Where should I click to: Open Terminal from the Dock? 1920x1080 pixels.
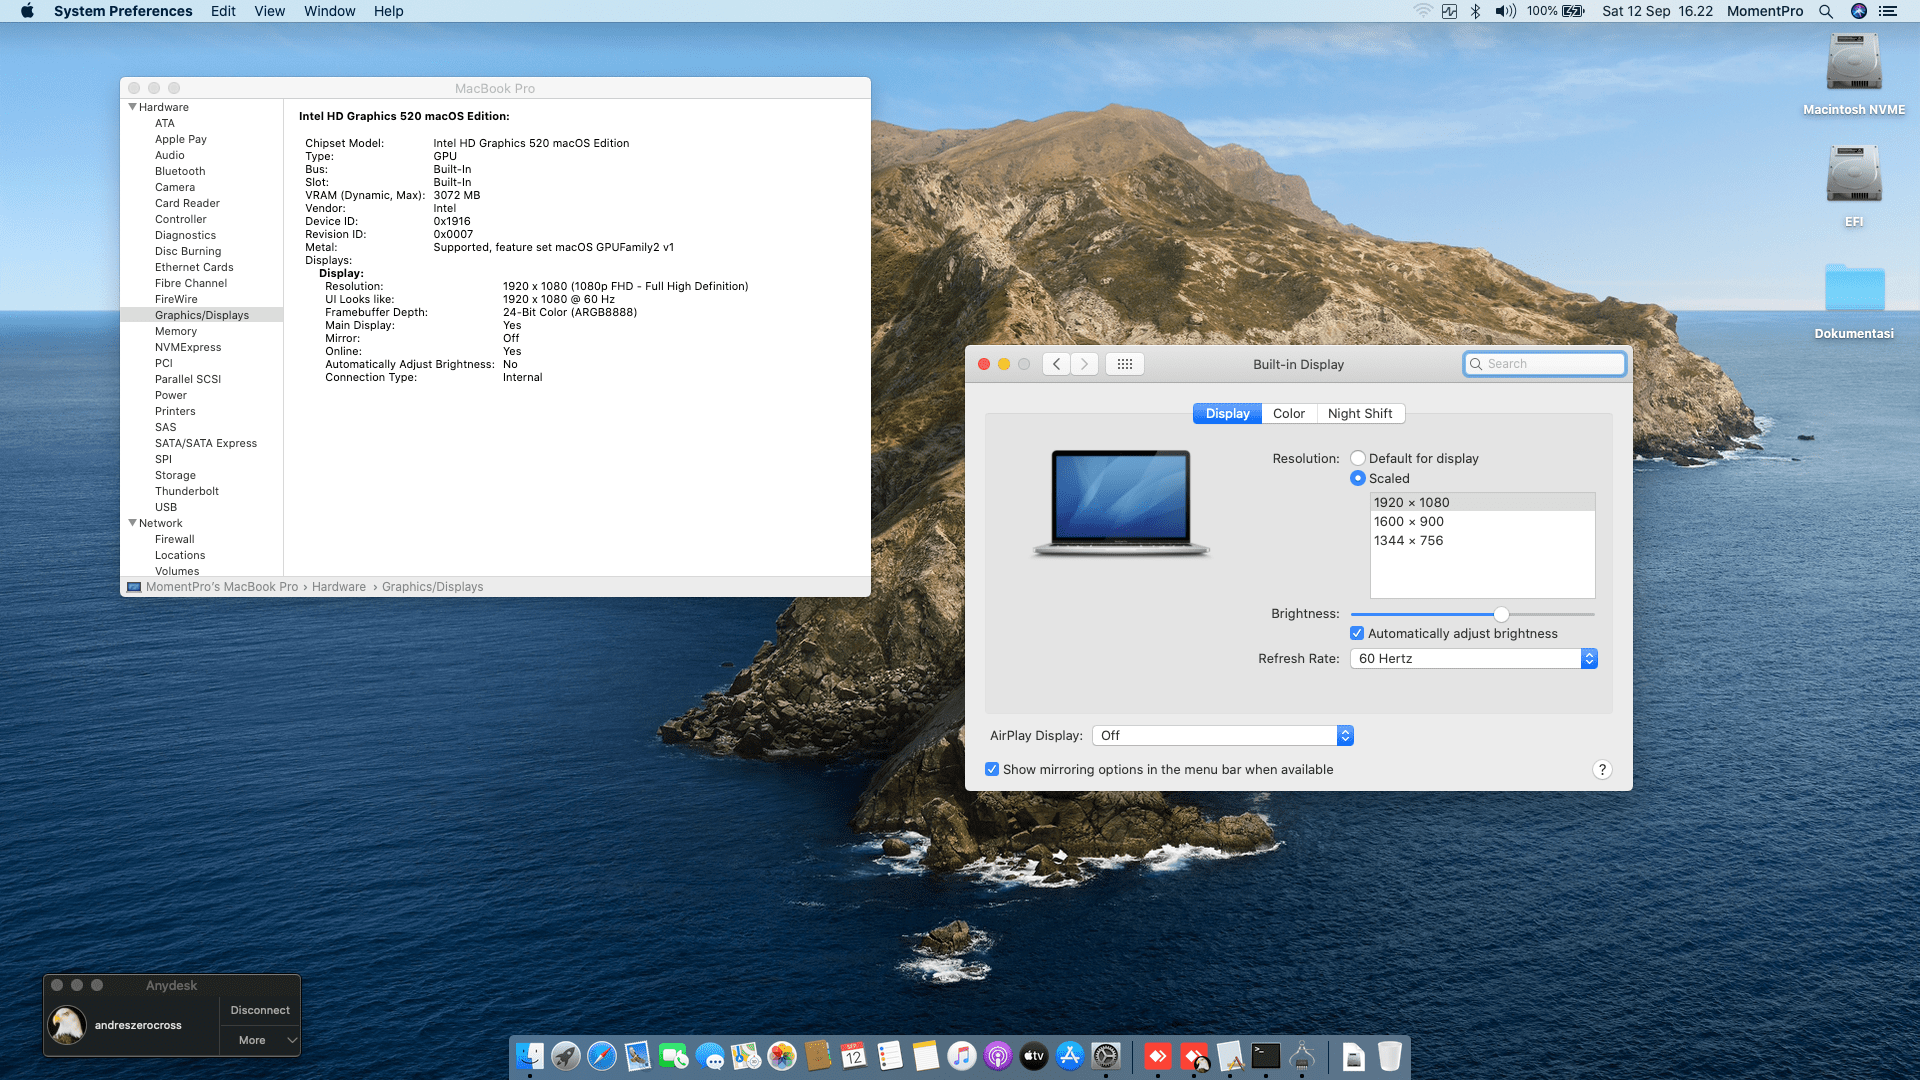click(x=1266, y=1056)
